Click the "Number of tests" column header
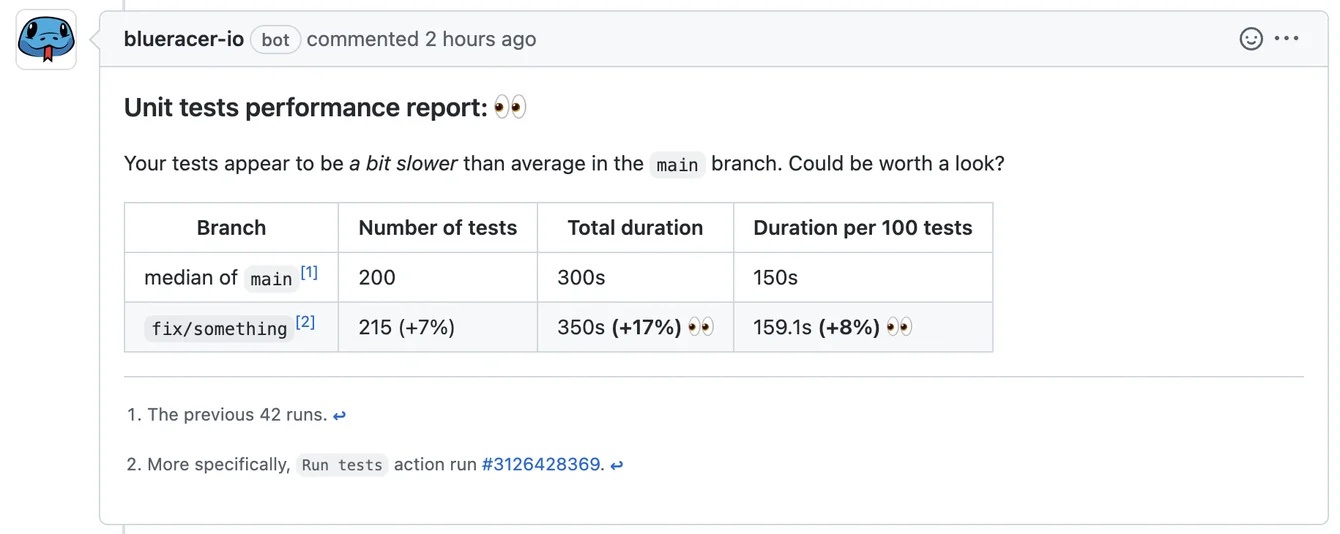 coord(437,228)
